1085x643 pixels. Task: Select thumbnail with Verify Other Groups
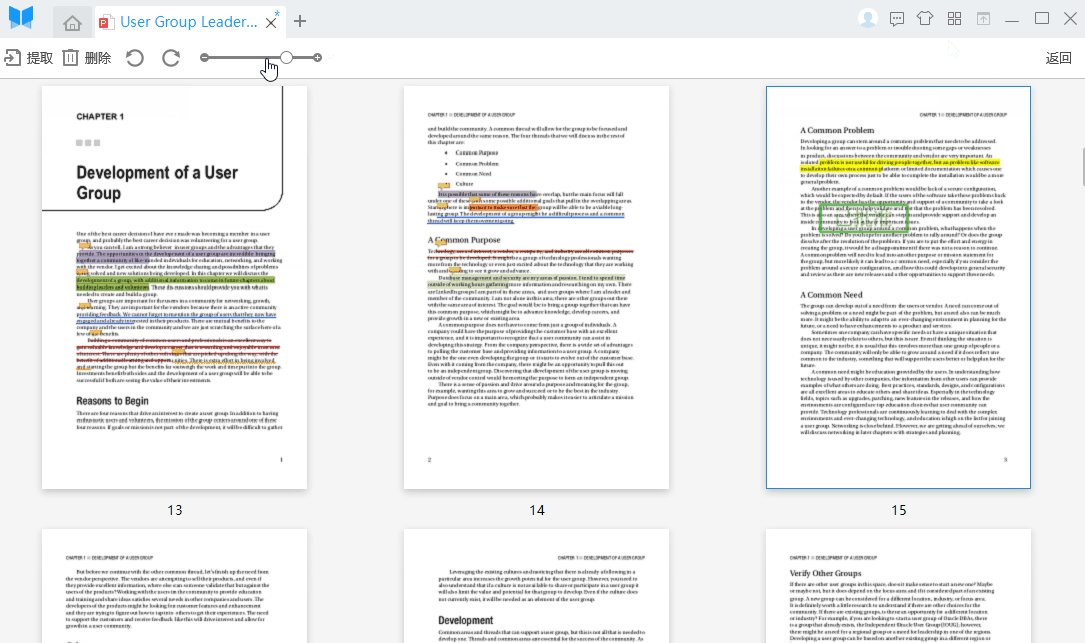(898, 586)
